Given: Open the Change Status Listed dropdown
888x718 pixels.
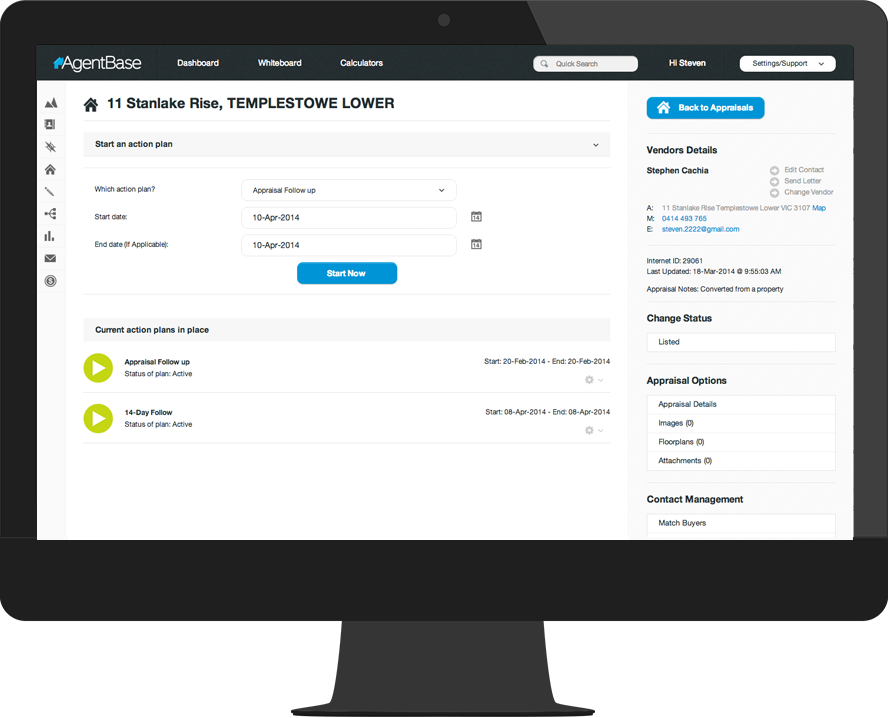Looking at the screenshot, I should pyautogui.click(x=741, y=342).
